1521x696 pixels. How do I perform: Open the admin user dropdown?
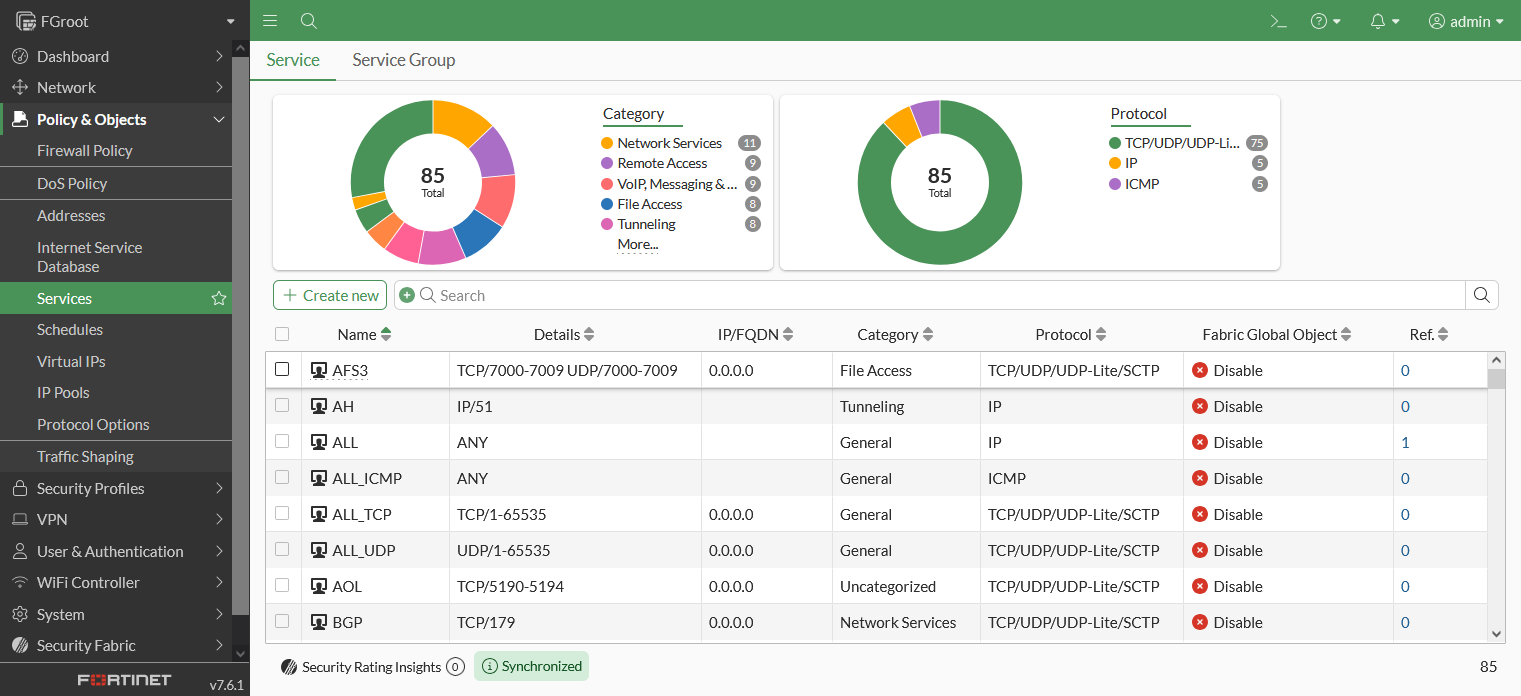click(1466, 21)
